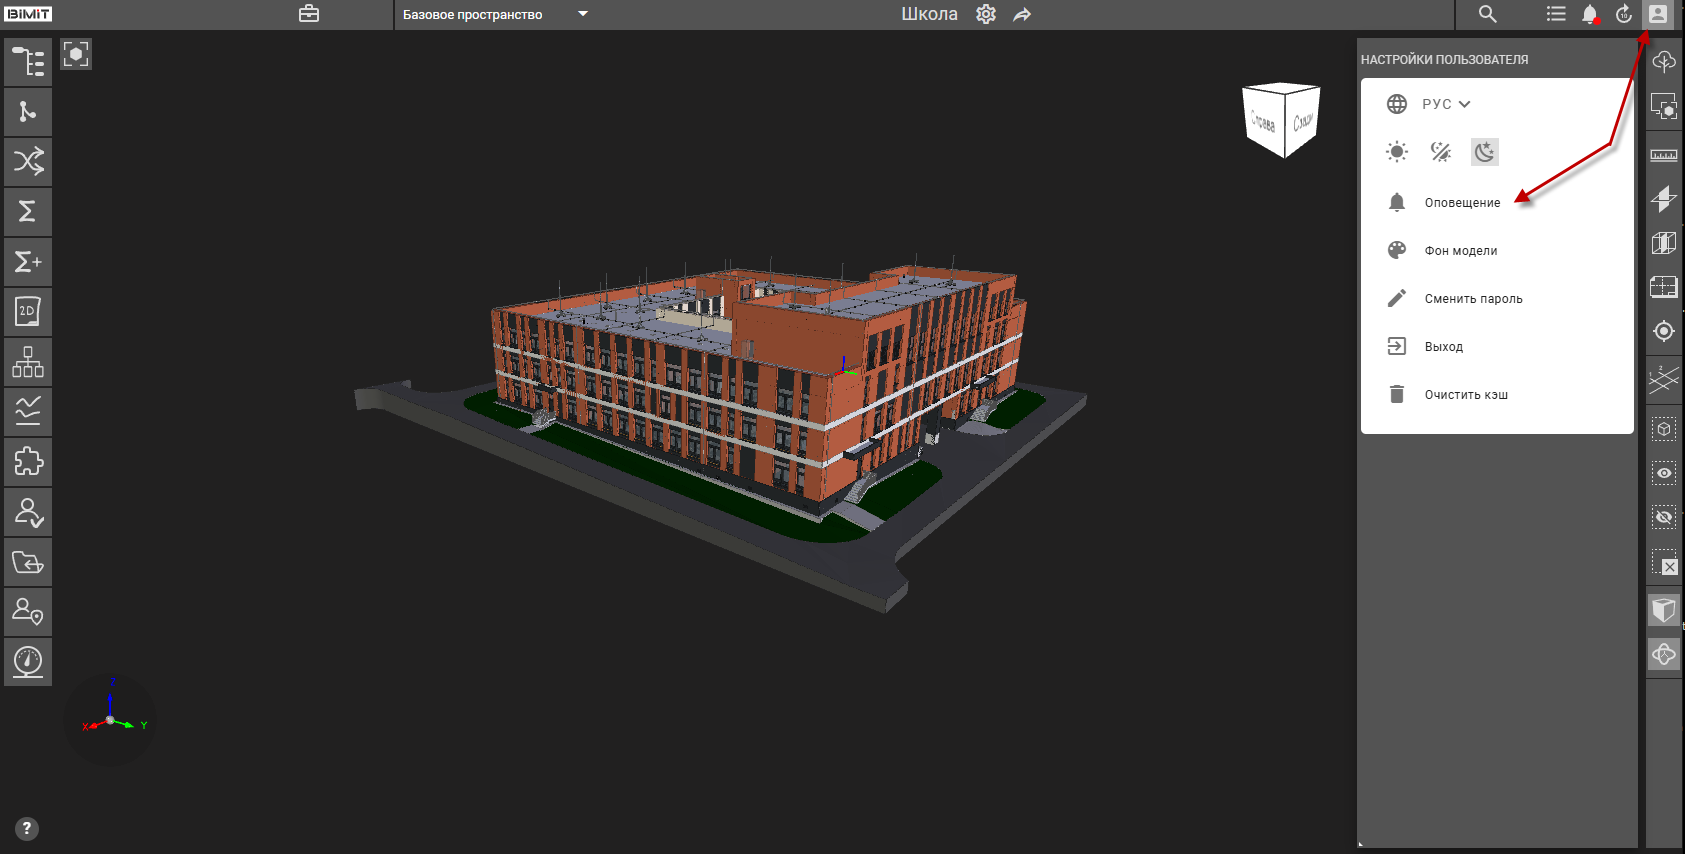Viewport: 1685px width, 854px height.
Task: Open the sigma summation tool
Action: pos(28,212)
